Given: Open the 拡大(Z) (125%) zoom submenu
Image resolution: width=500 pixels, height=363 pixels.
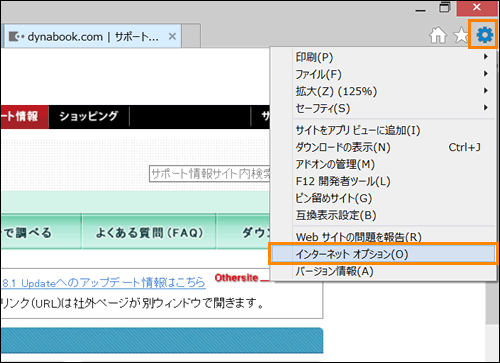Looking at the screenshot, I should click(x=392, y=91).
